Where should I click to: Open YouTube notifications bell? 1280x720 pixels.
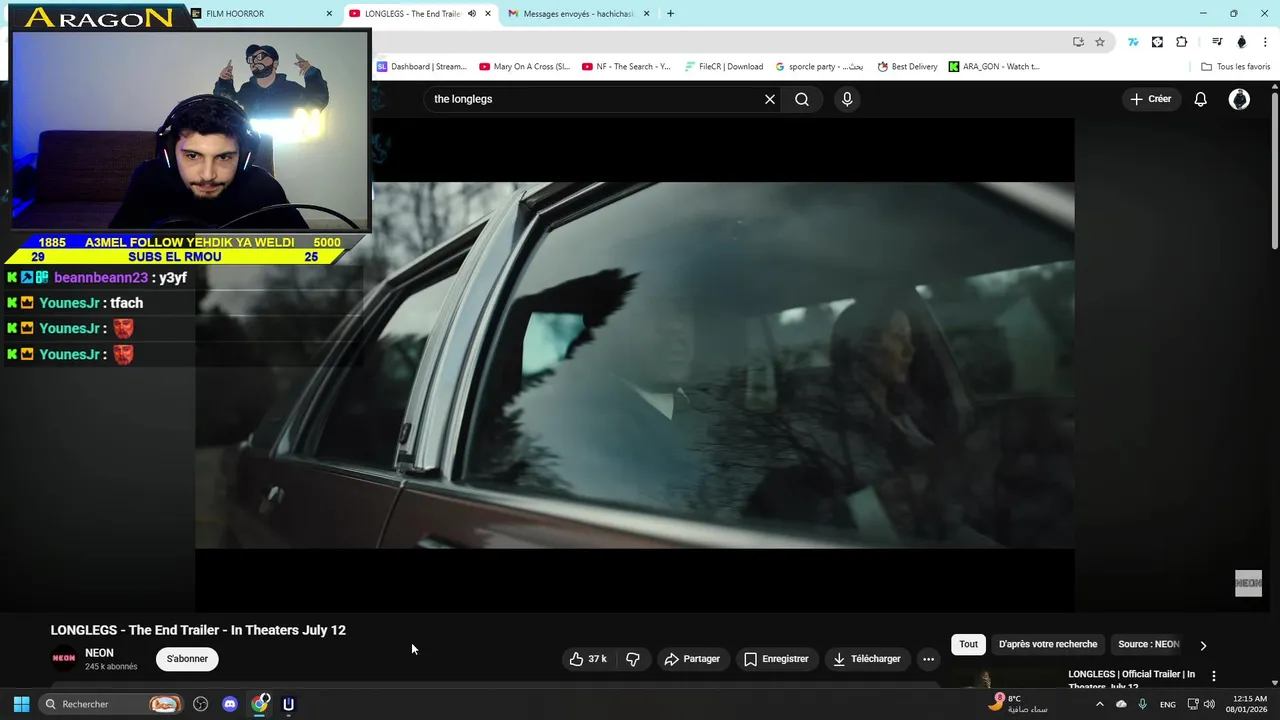point(1200,99)
